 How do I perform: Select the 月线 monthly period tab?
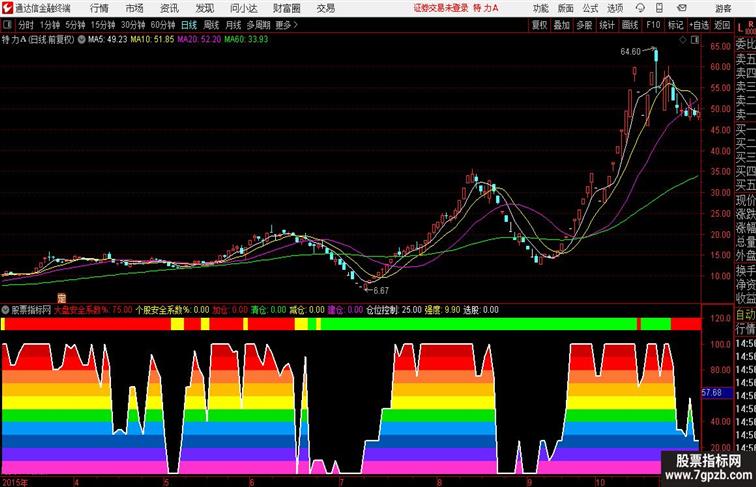tap(233, 25)
